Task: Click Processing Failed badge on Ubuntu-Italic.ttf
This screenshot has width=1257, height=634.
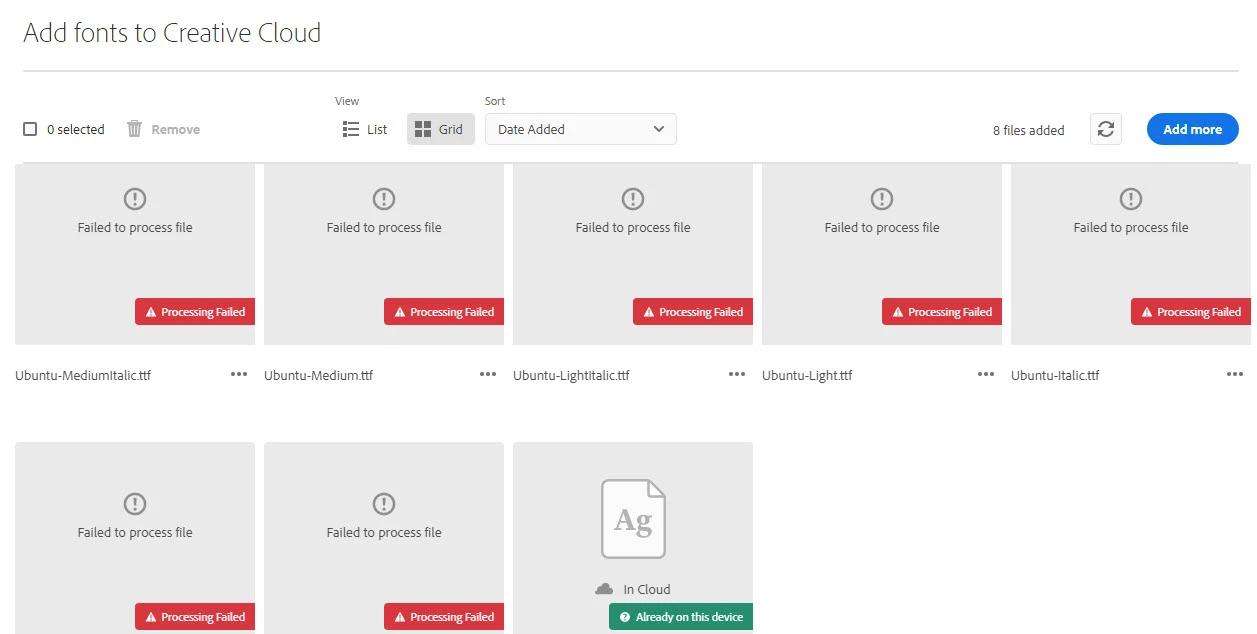Action: coord(1191,312)
